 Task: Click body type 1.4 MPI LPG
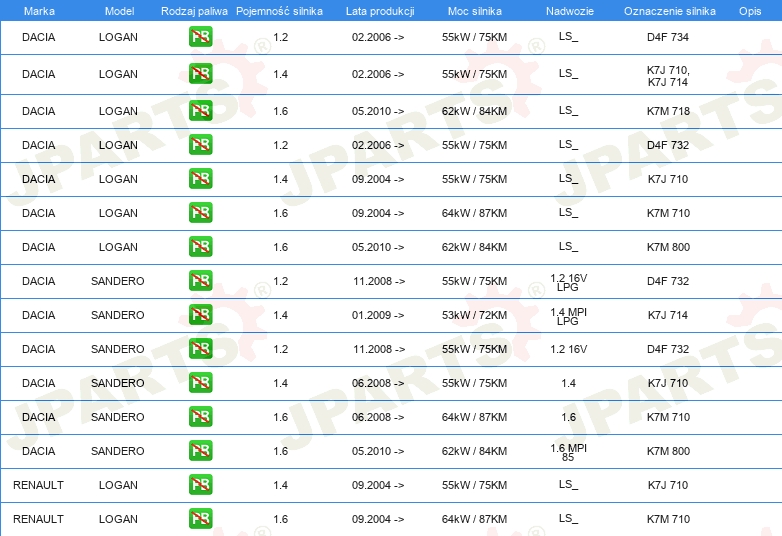click(x=569, y=316)
